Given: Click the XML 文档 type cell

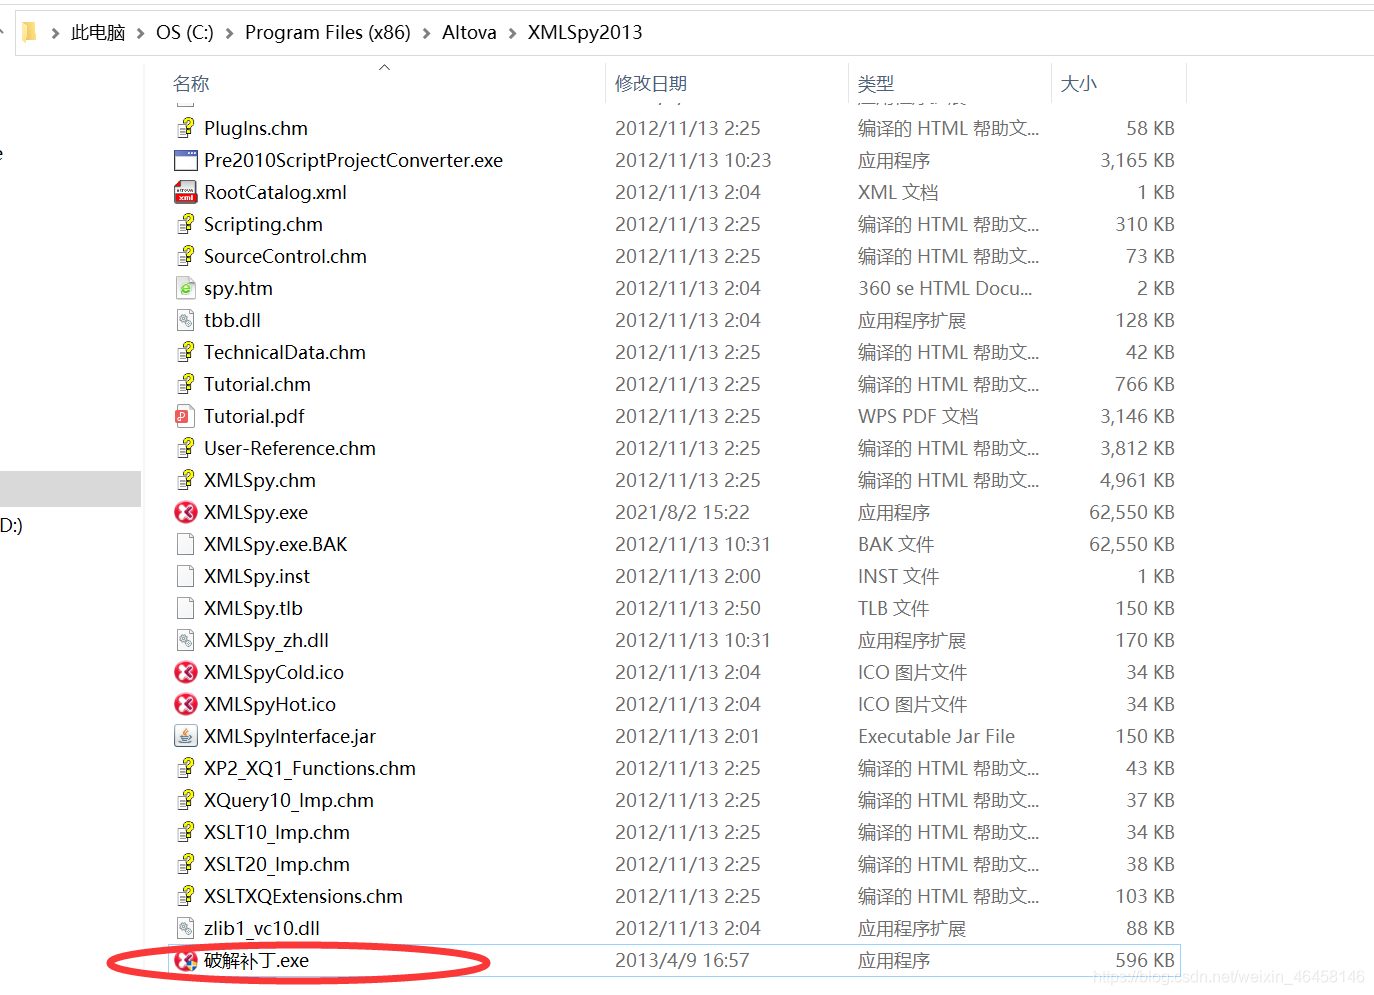Looking at the screenshot, I should [898, 192].
